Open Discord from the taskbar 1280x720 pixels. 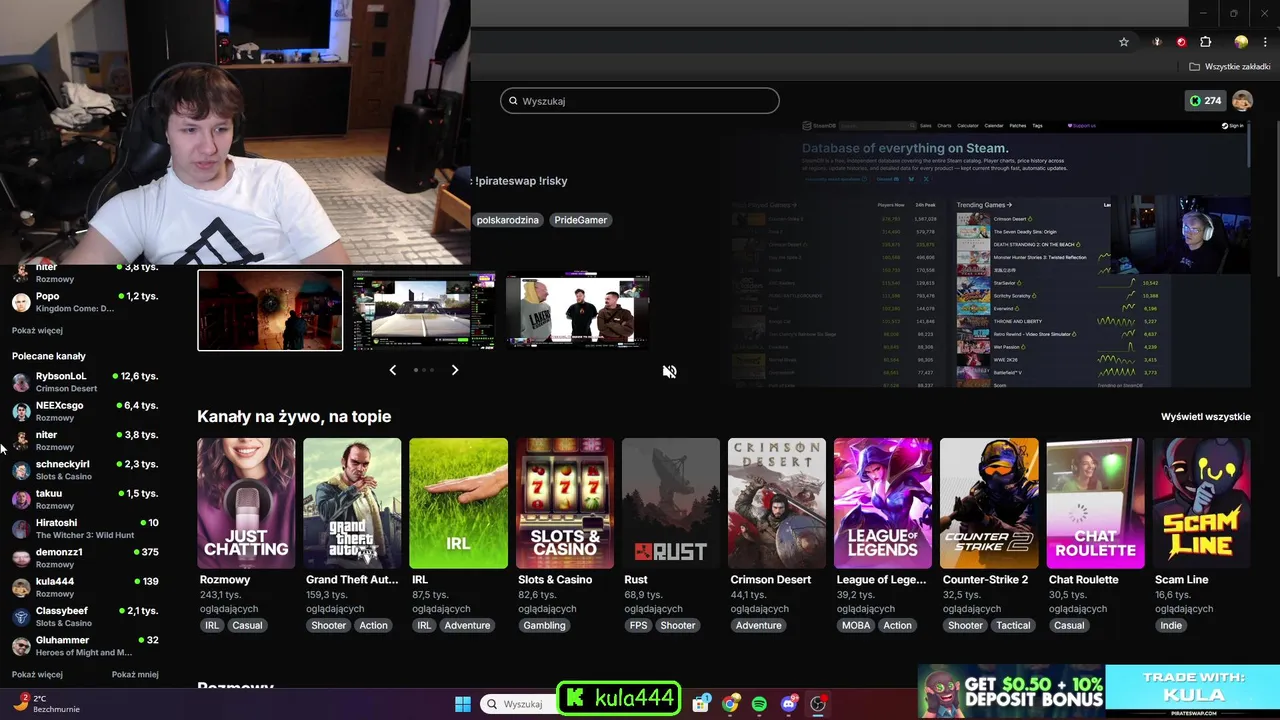788,704
